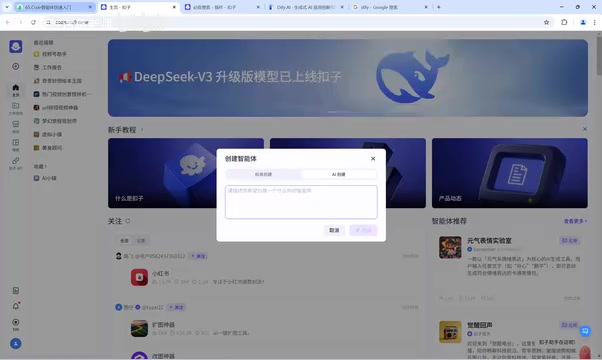Expand the 新手教程 chevron
Screen dimensions: 602x360
click(x=142, y=130)
